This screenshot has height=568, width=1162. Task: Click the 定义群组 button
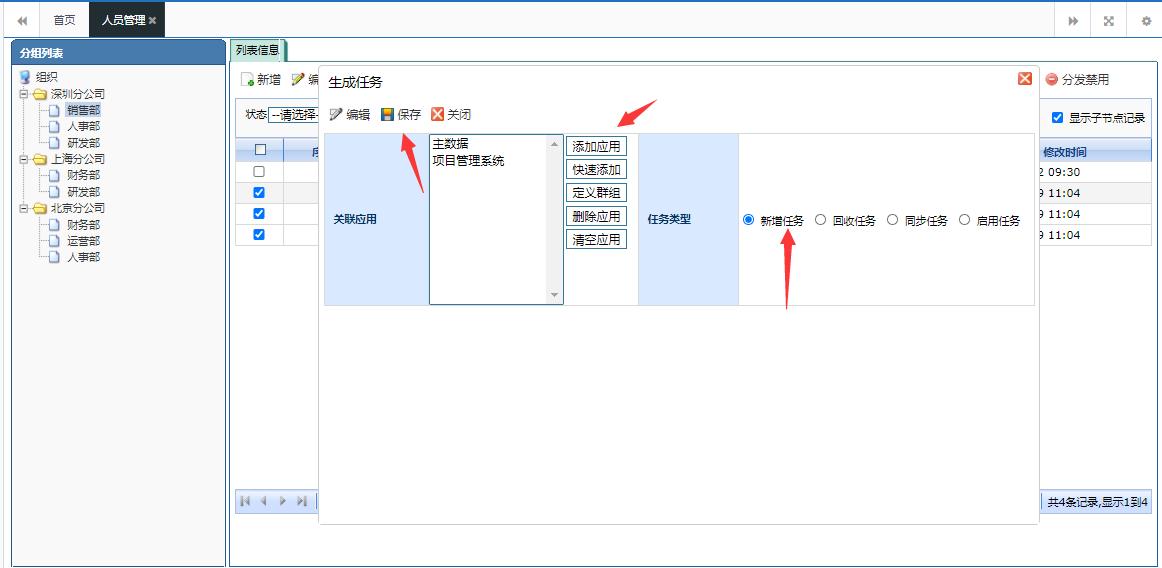[597, 193]
